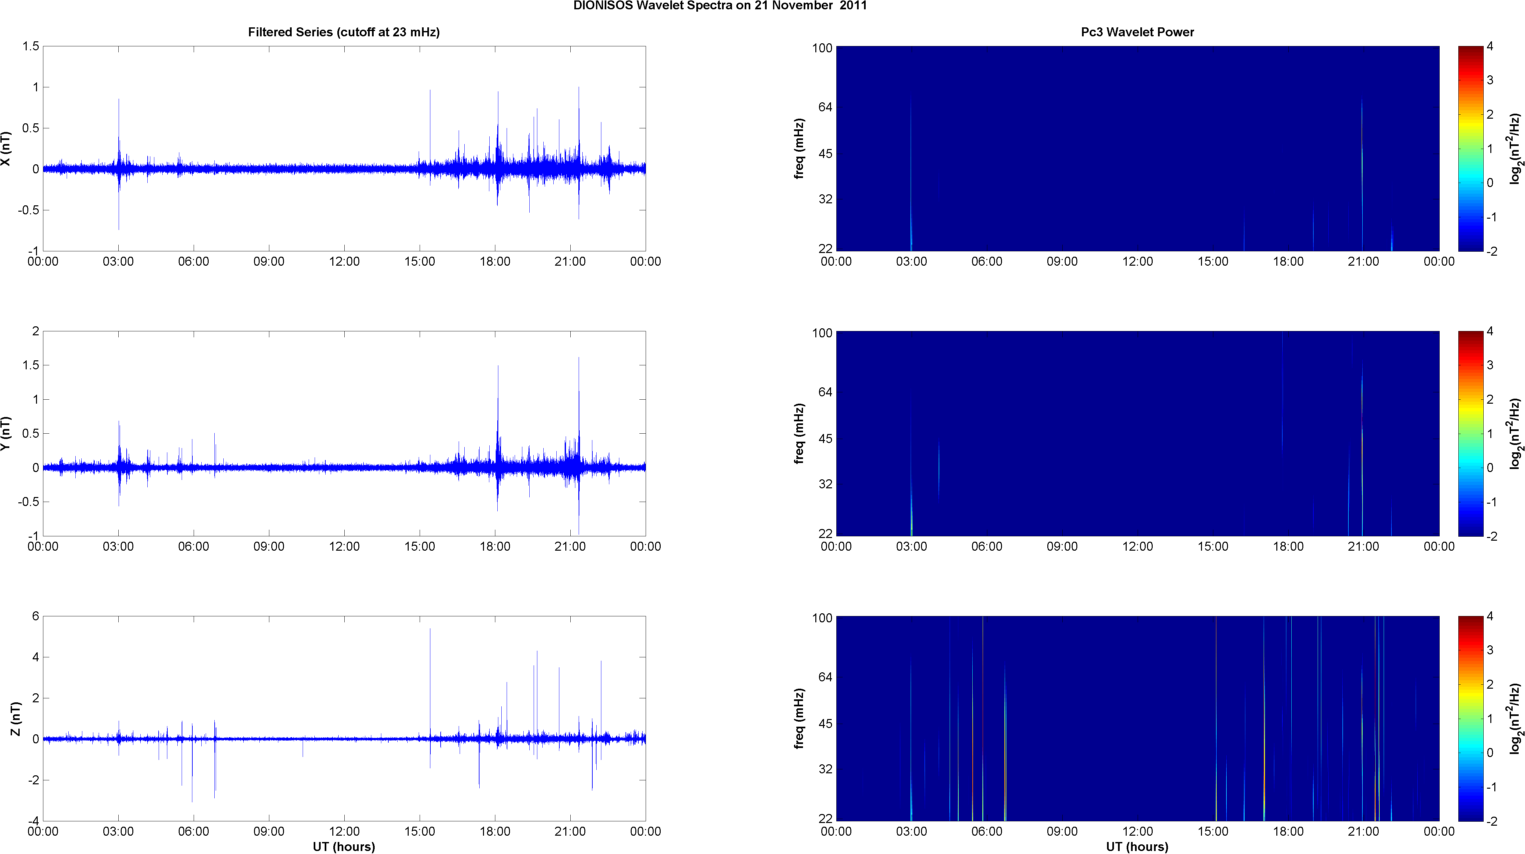Click the 'Z (nT)' axis label

[x=15, y=719]
